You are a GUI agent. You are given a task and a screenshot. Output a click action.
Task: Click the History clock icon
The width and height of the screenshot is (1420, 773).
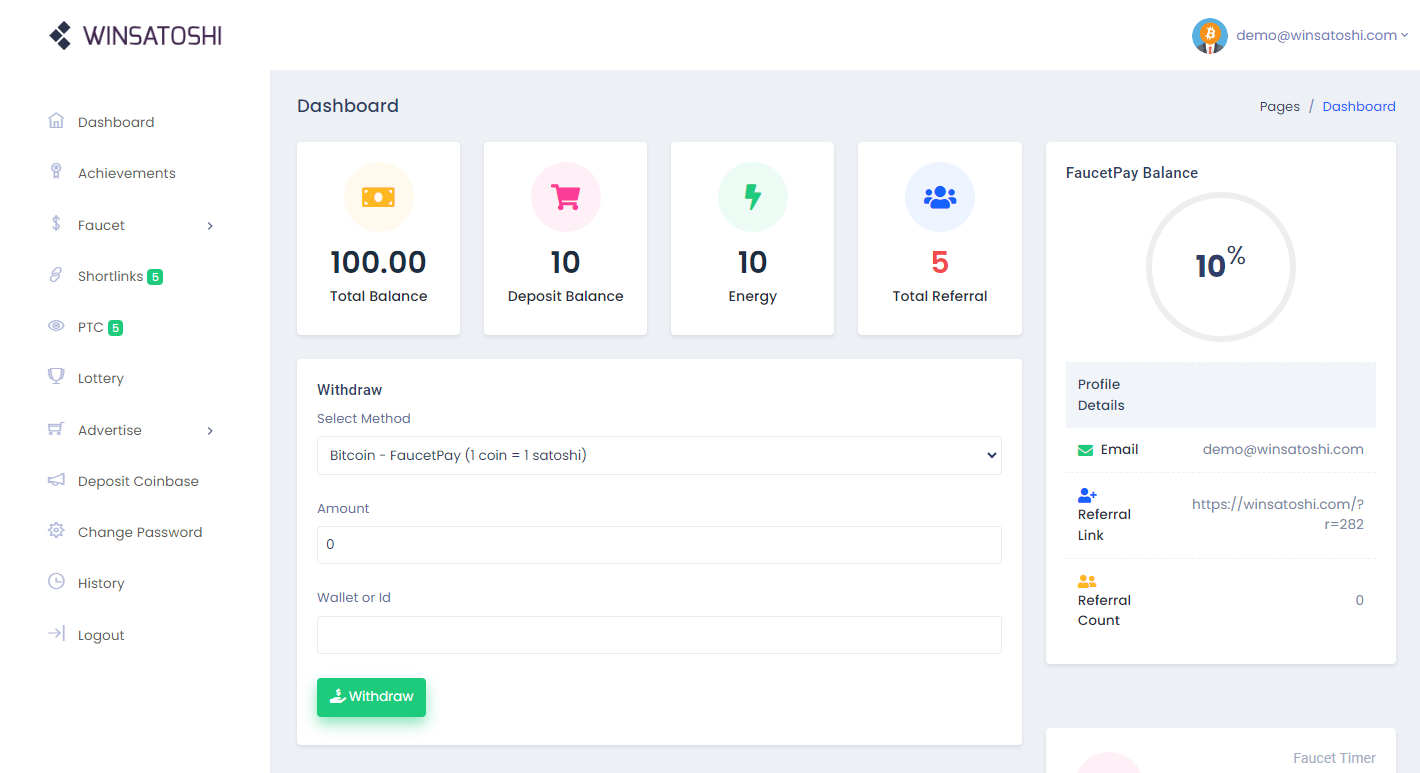point(56,582)
